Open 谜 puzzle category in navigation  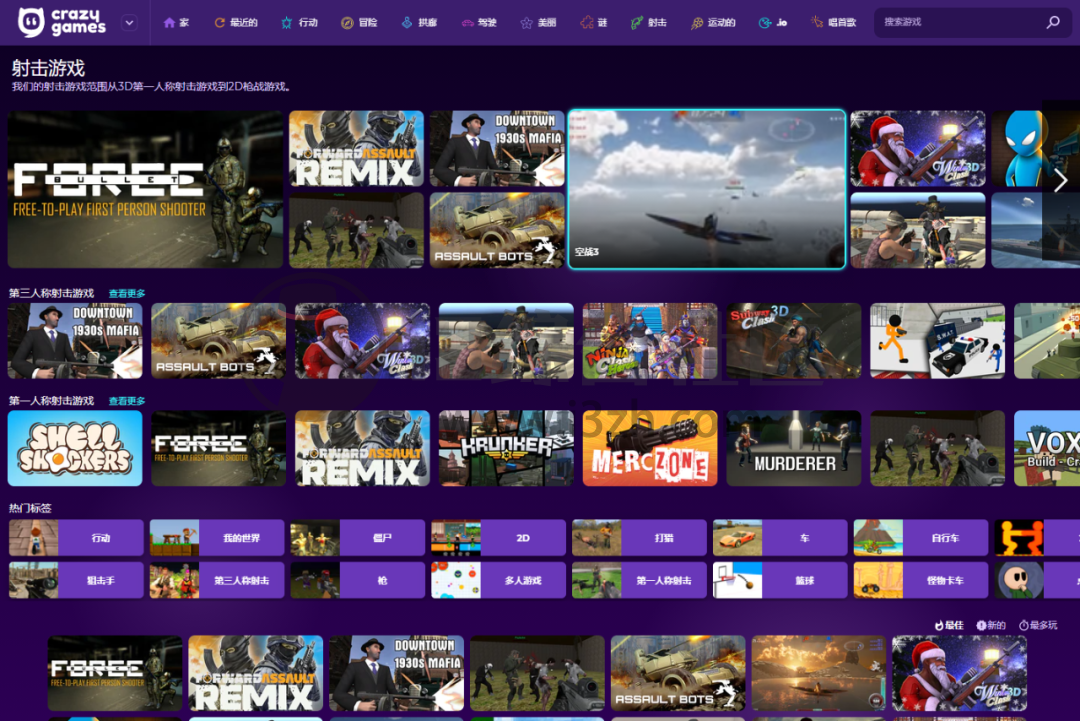pyautogui.click(x=594, y=23)
